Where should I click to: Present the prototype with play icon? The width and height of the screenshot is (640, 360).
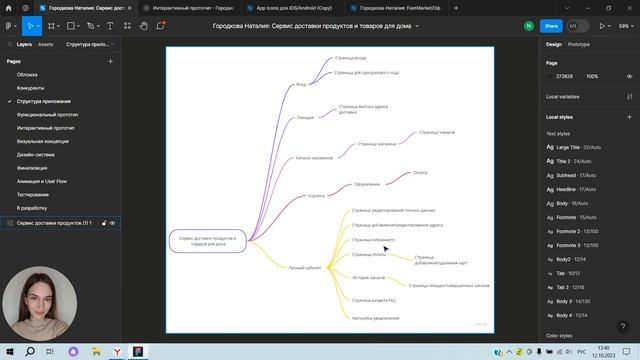602,26
